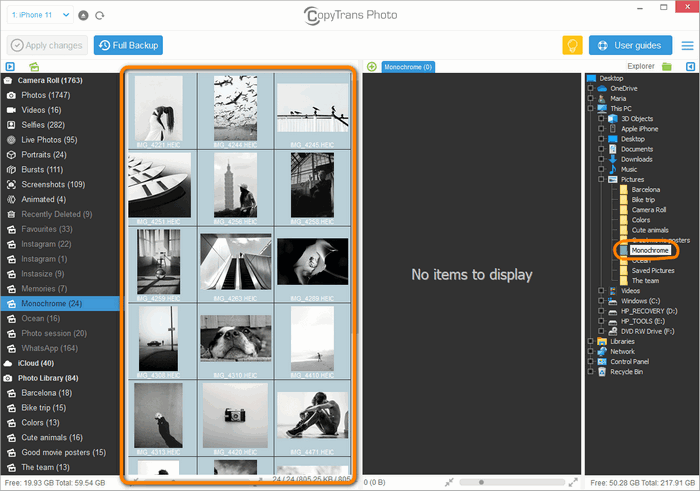Open Instagram (22) album
700x491 pixels.
(46, 244)
